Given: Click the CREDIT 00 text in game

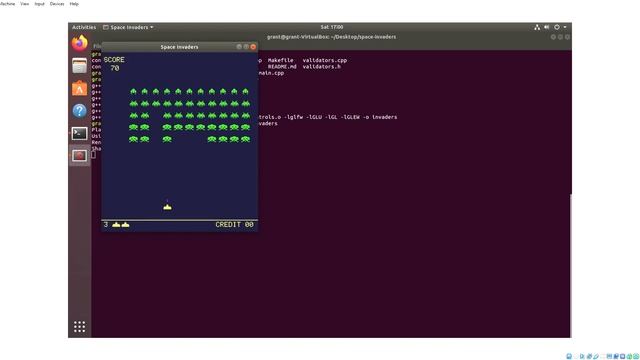Looking at the screenshot, I should pos(234,224).
